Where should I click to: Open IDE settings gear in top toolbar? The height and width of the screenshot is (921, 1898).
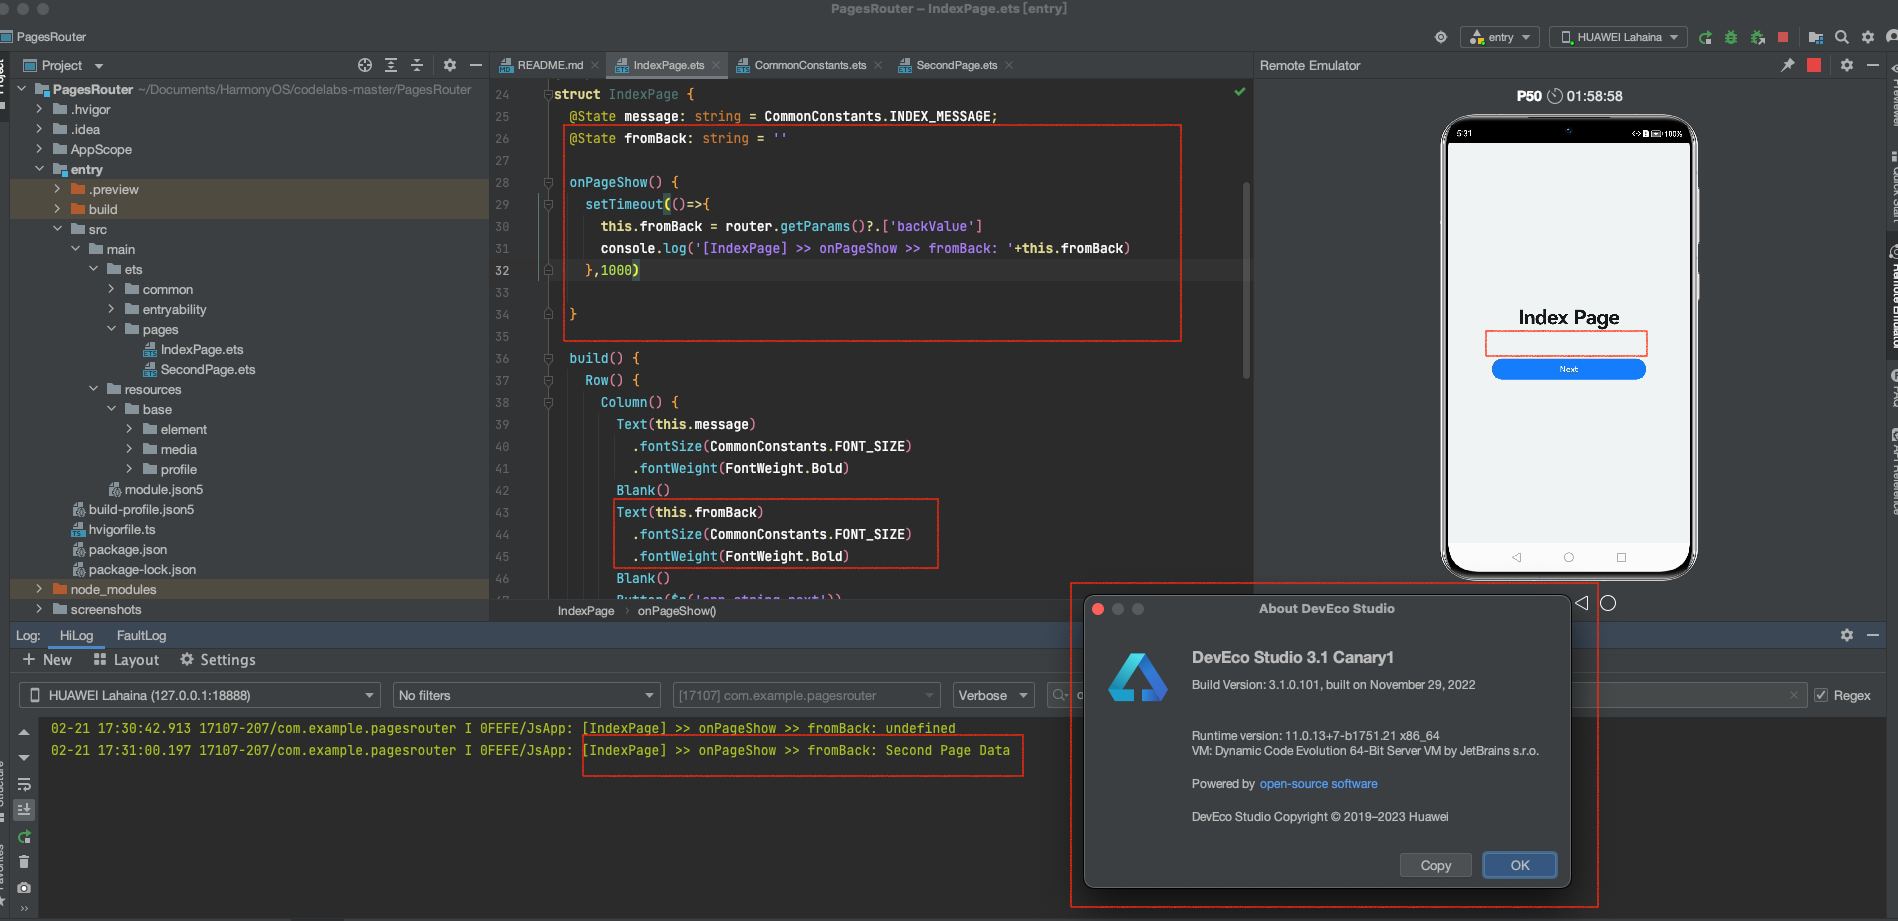[x=1868, y=37]
